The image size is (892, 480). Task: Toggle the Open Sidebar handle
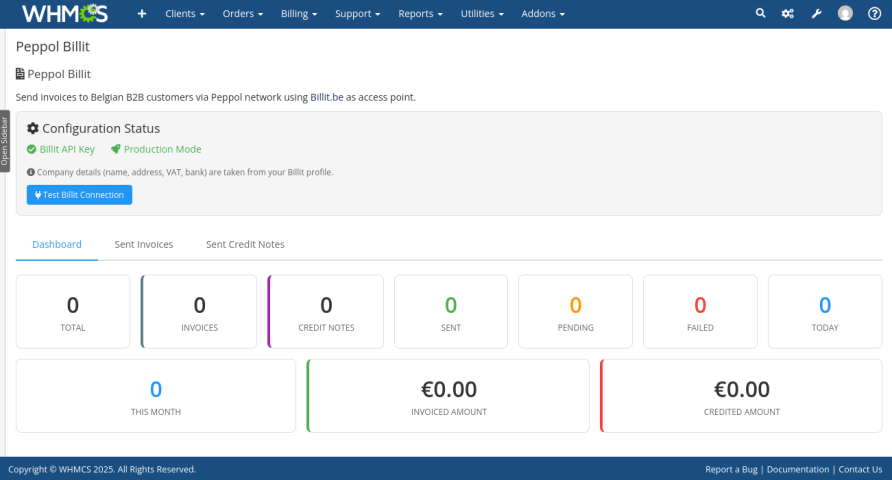point(5,141)
